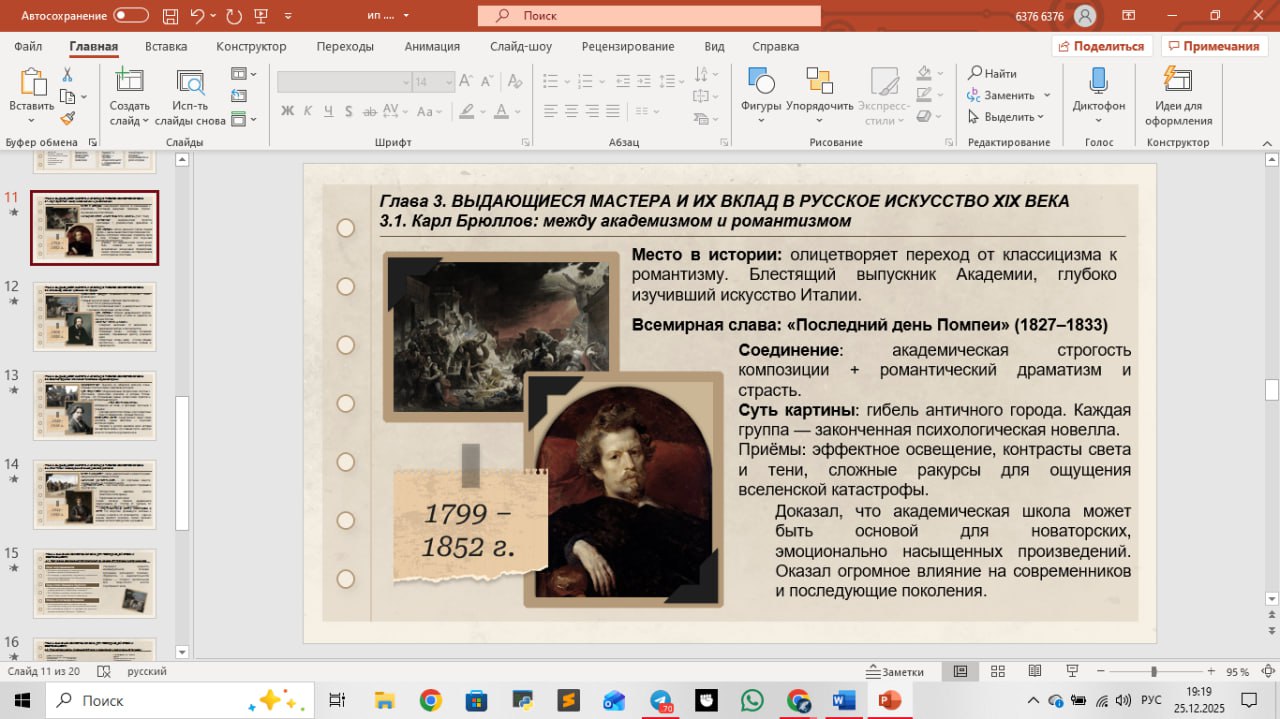Click Fit slide to window icon
Image resolution: width=1280 pixels, height=719 pixels.
[x=1268, y=671]
